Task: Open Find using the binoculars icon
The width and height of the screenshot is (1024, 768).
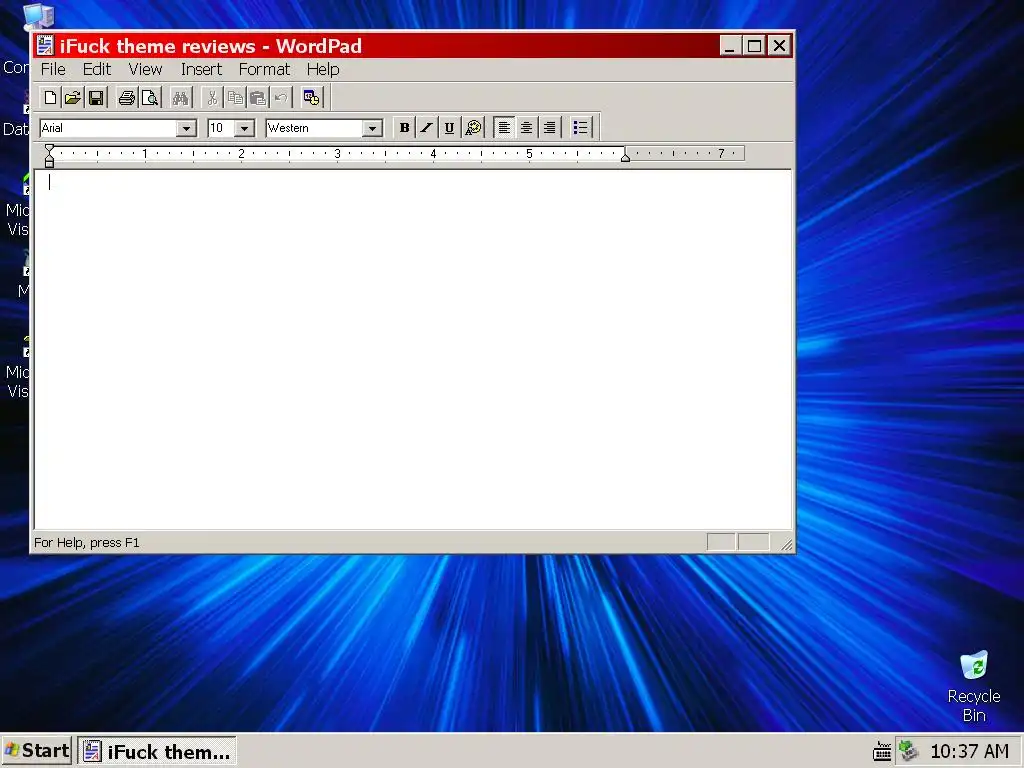Action: pos(180,98)
